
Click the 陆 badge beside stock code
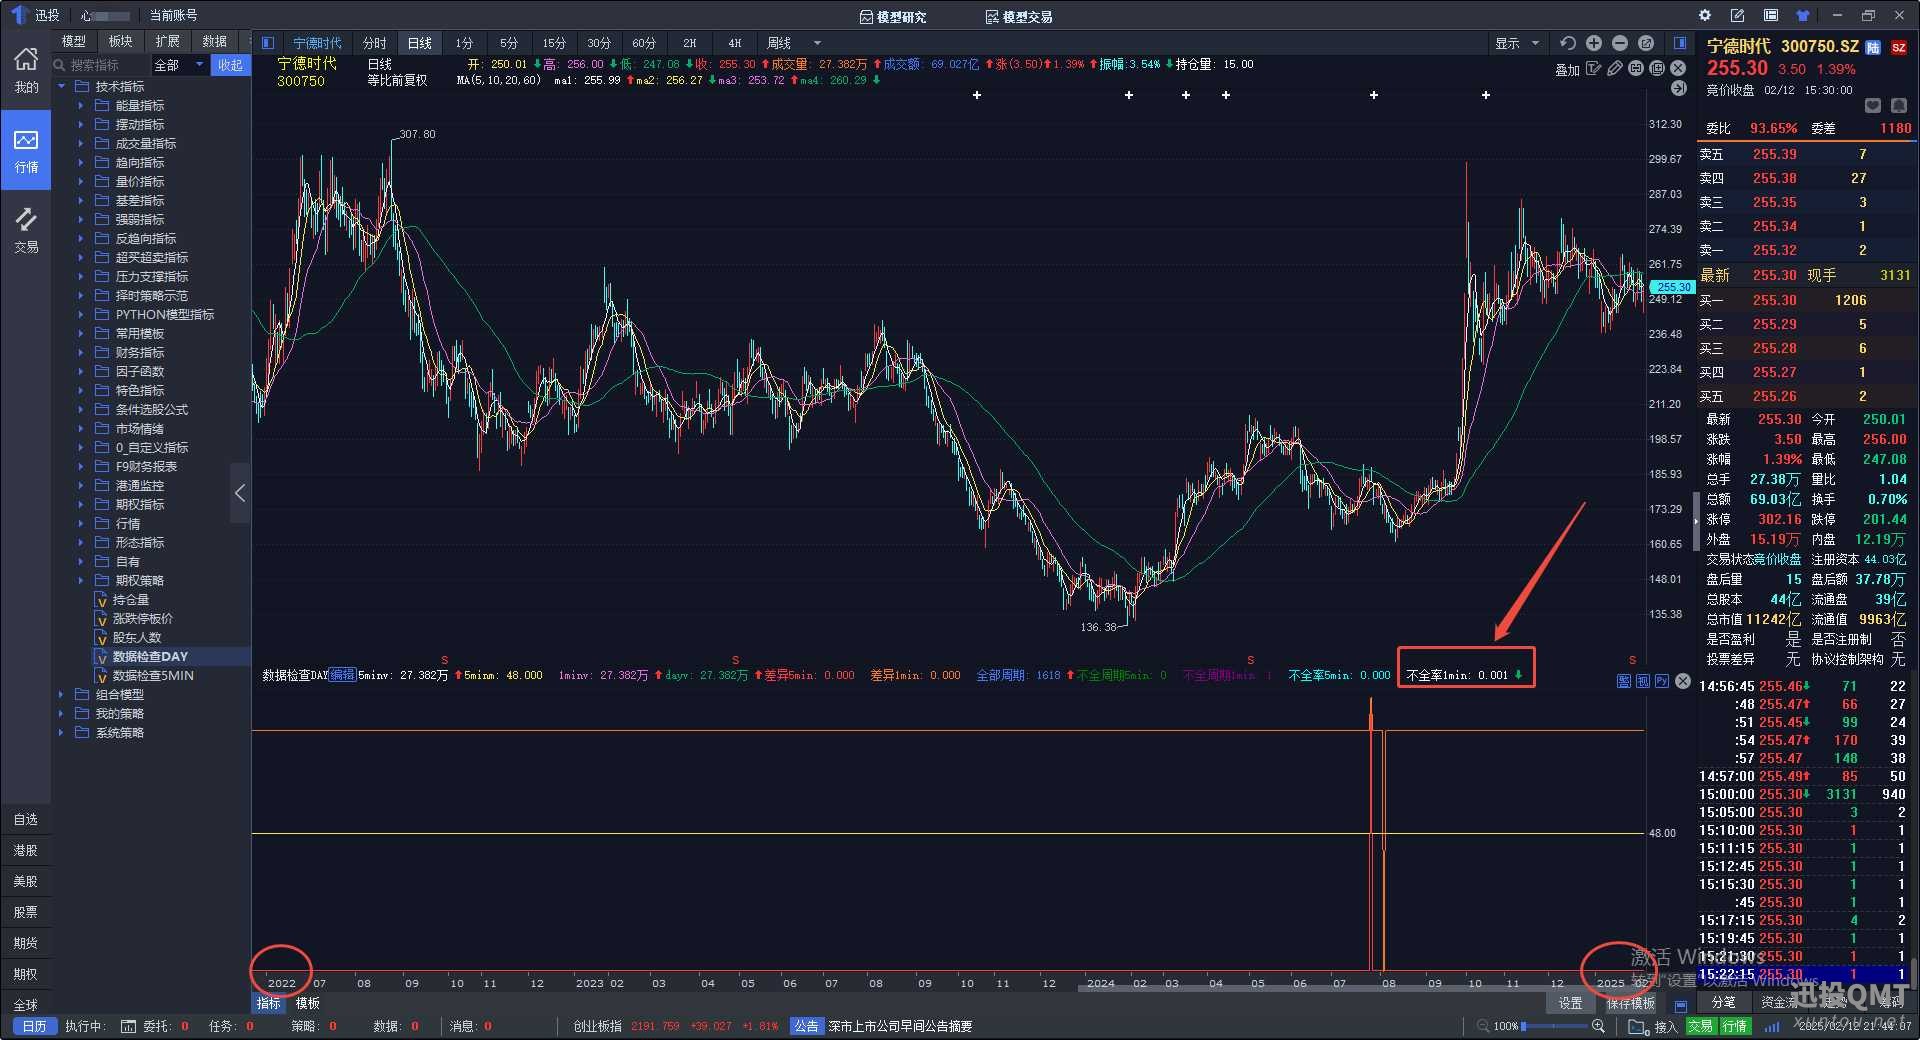click(1874, 47)
